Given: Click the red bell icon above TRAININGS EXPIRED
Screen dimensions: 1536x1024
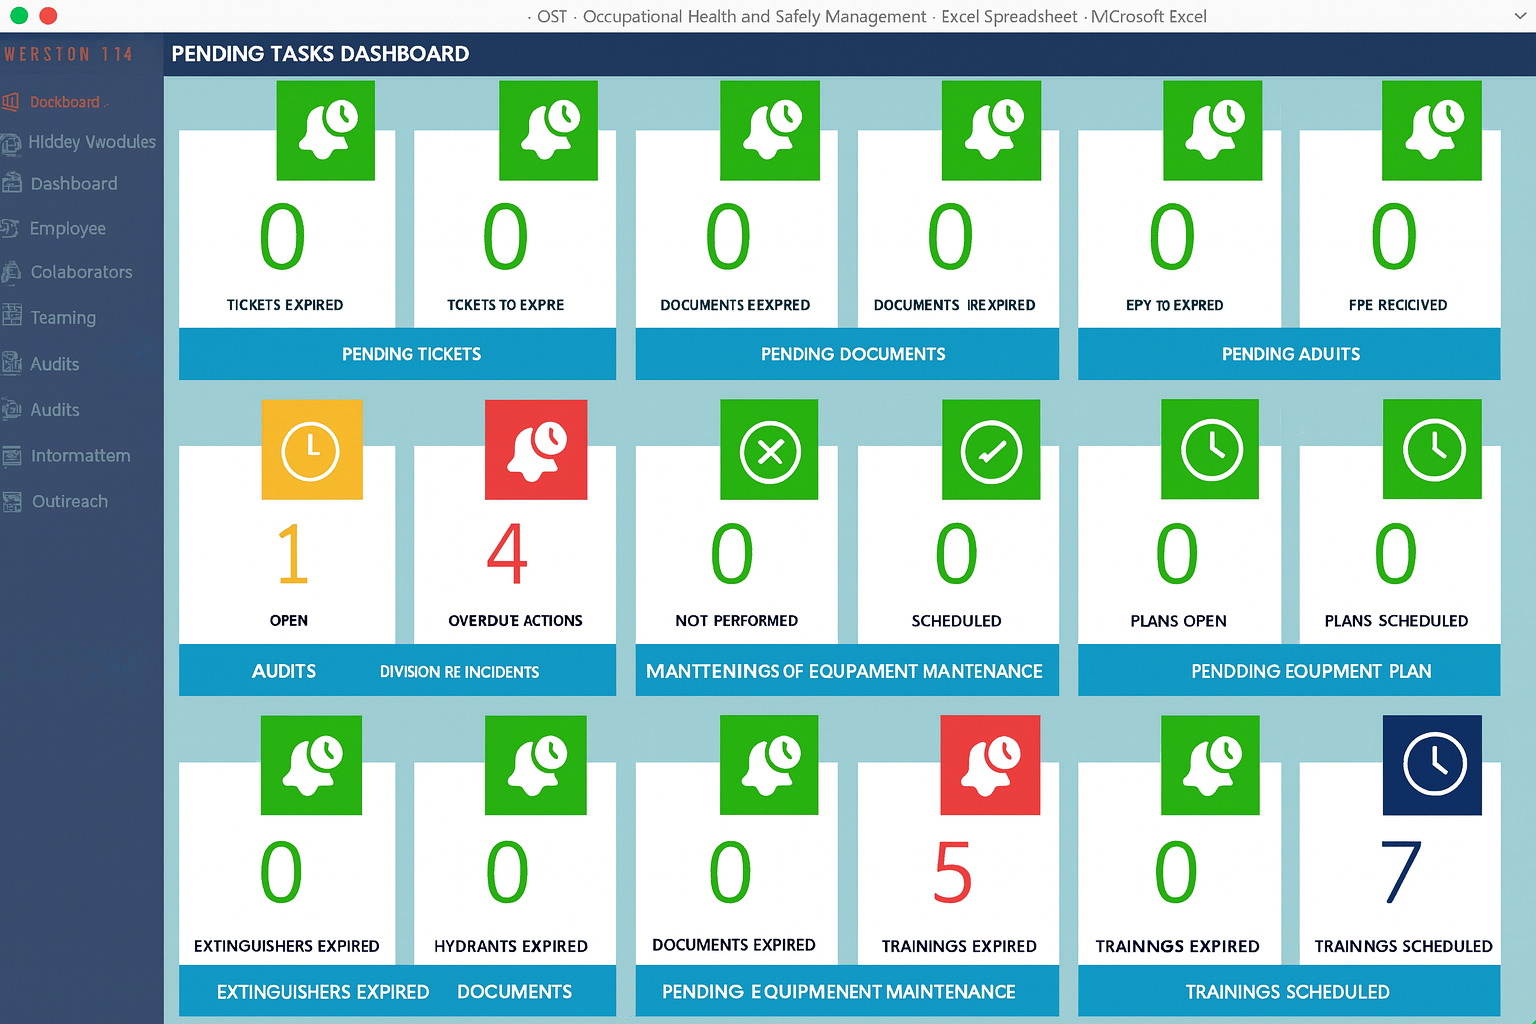Looking at the screenshot, I should (x=990, y=765).
